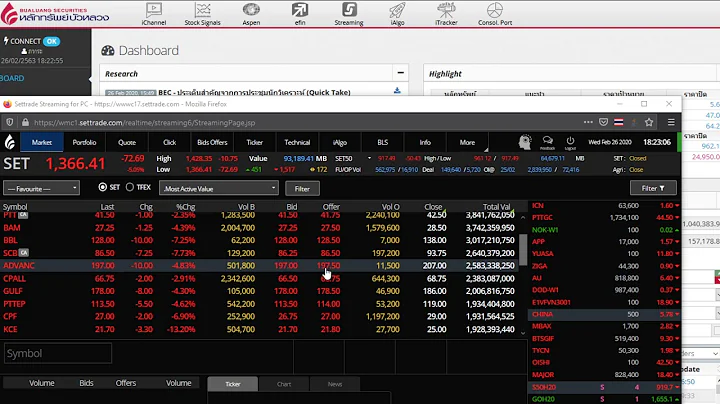
Task: Click the Pocket save icon in Firefox
Action: click(603, 122)
